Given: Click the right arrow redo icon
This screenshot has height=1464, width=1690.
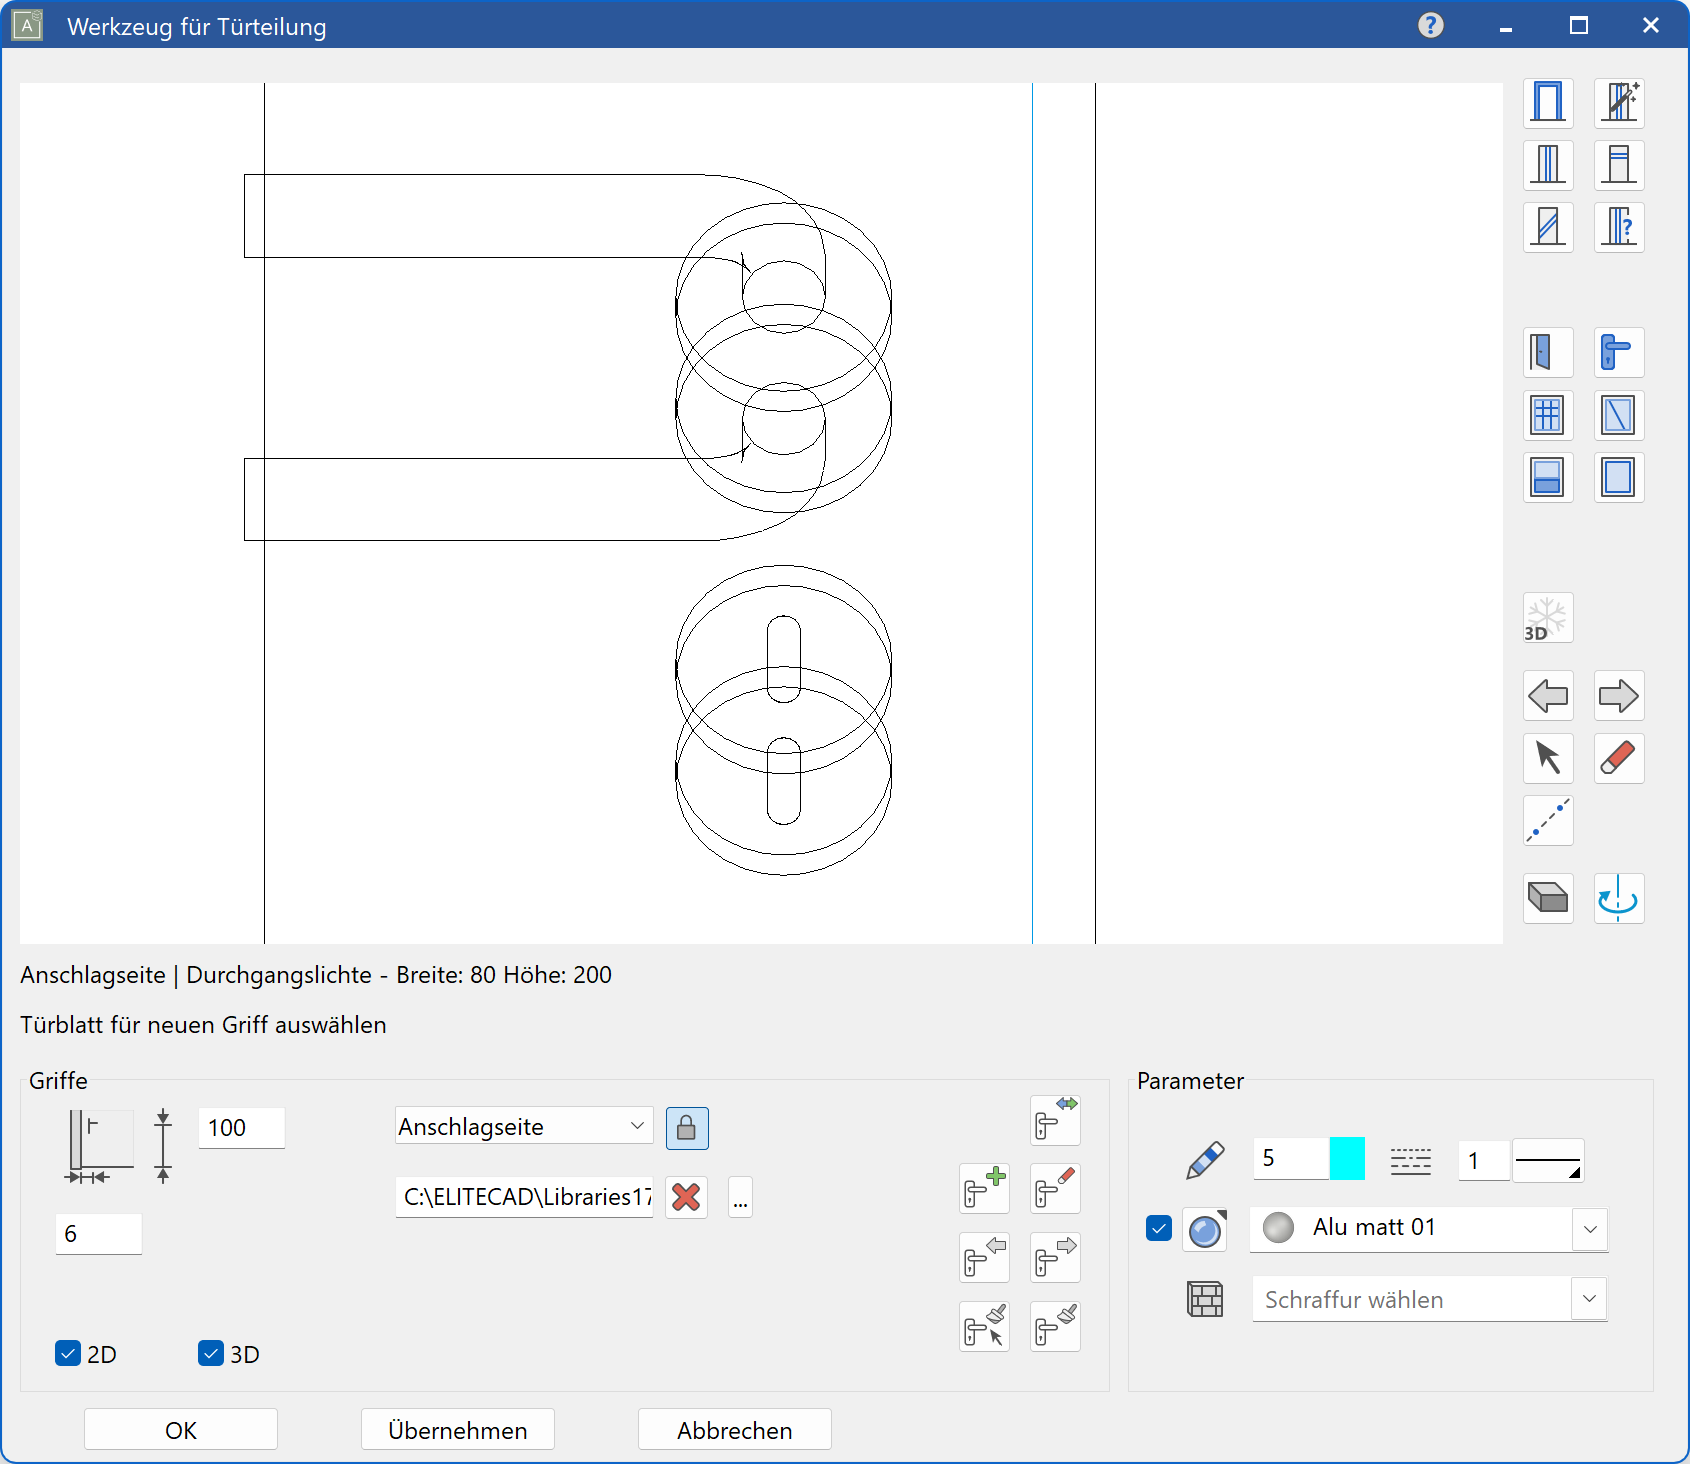Looking at the screenshot, I should click(1619, 696).
